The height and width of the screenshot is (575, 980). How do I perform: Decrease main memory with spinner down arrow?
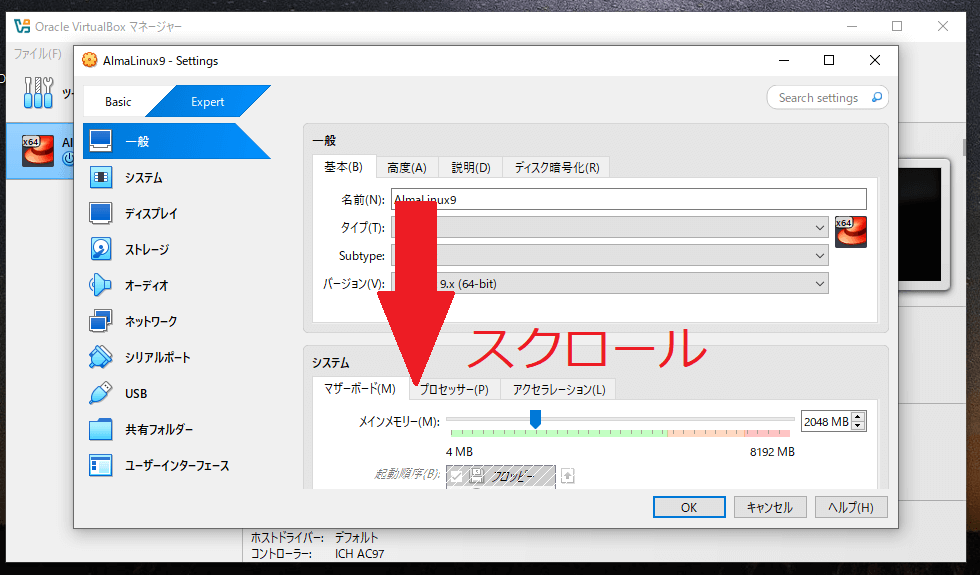pos(858,426)
